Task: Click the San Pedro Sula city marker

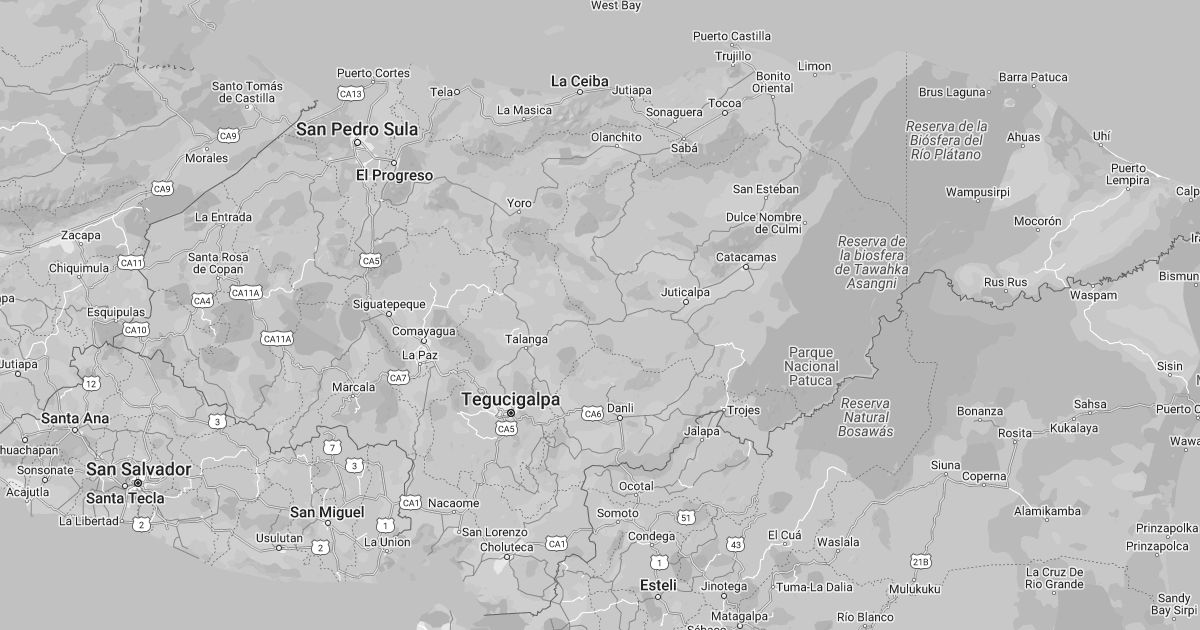Action: pyautogui.click(x=357, y=143)
